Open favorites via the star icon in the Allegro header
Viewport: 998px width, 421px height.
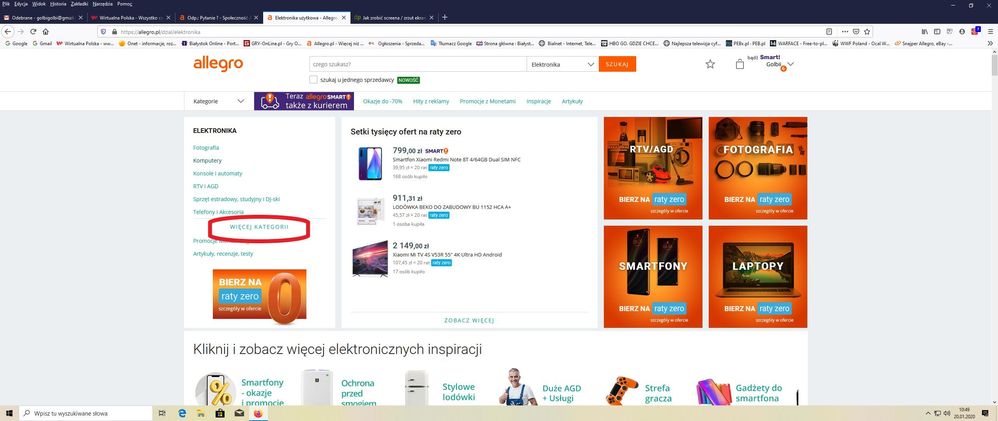coord(710,64)
